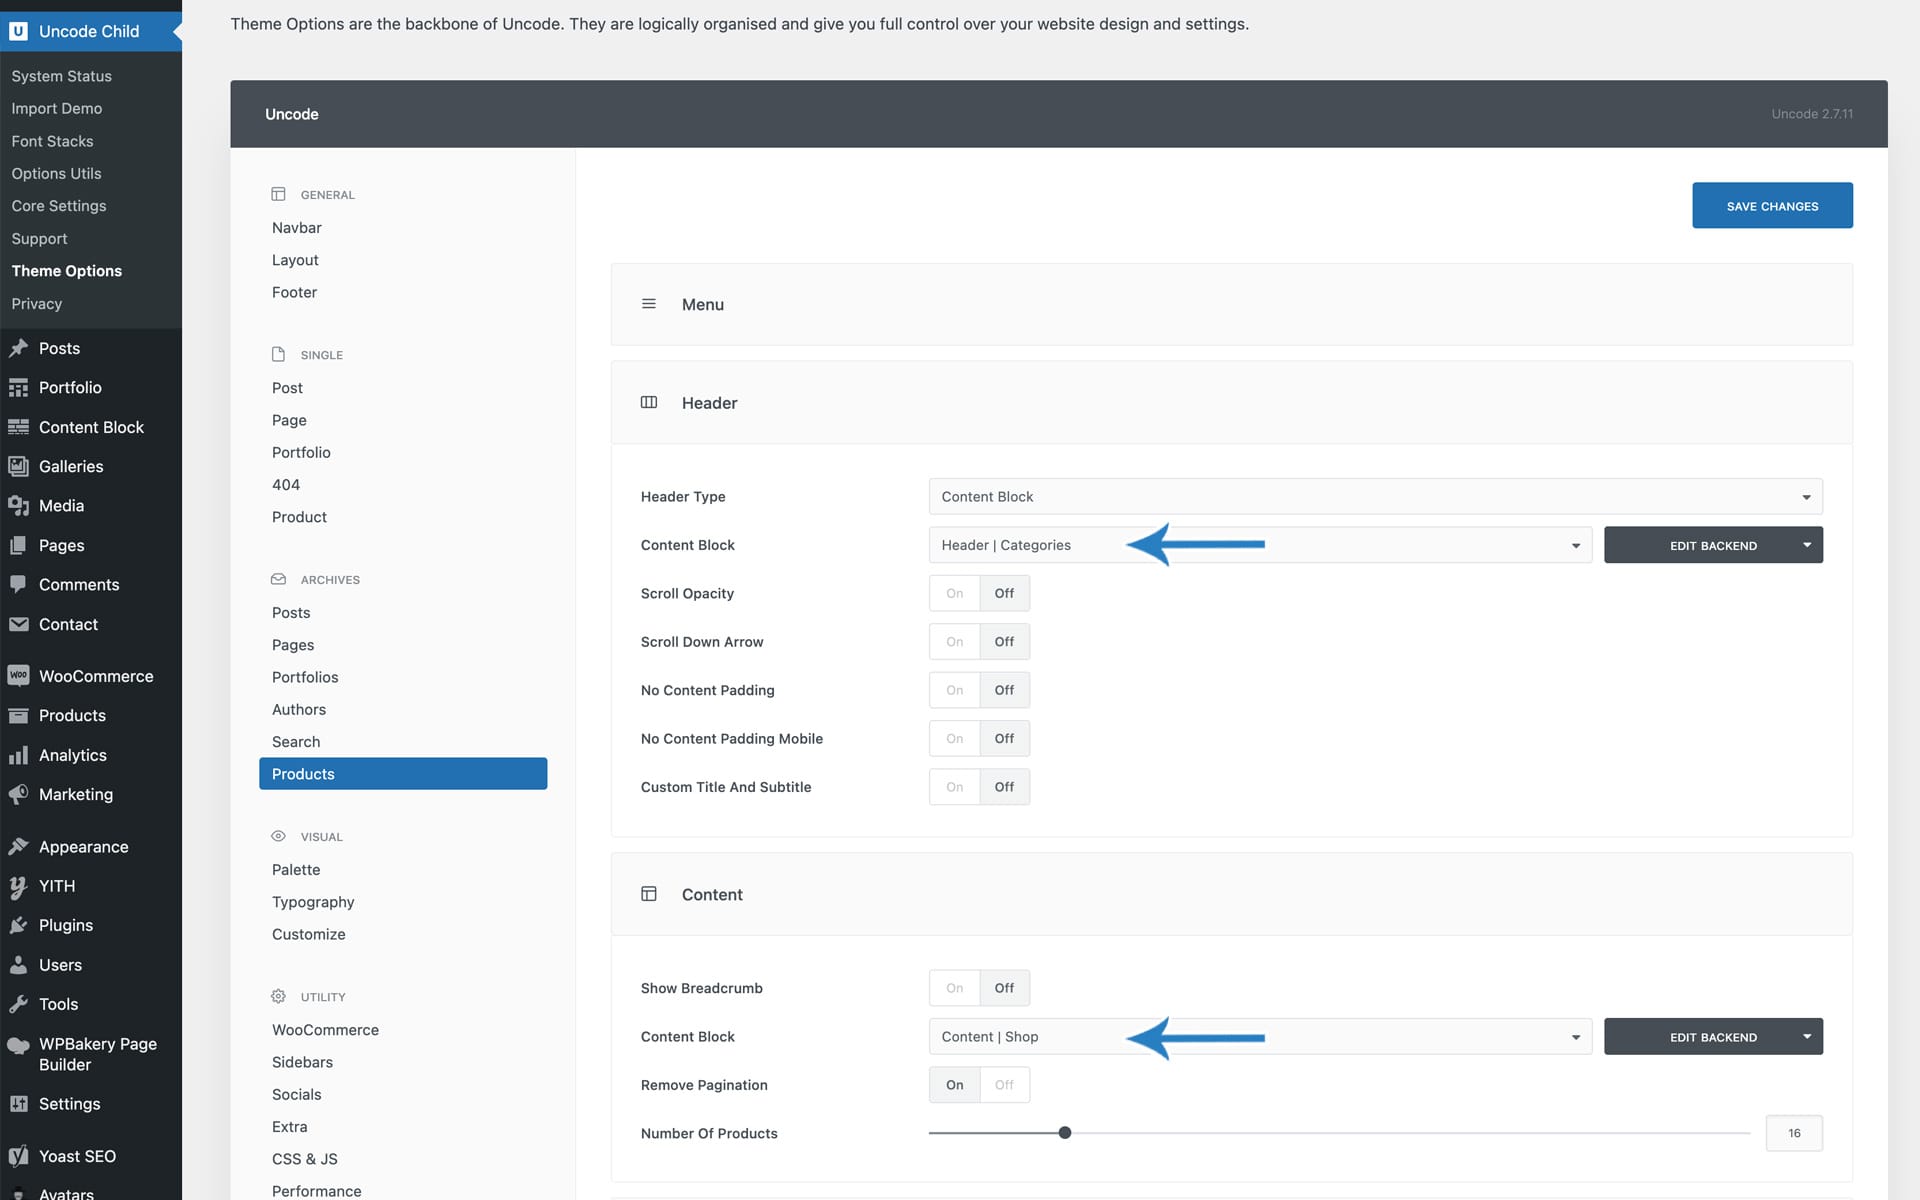Image resolution: width=1920 pixels, height=1200 pixels.
Task: Click the Number Of Products value field
Action: pyautogui.click(x=1794, y=1133)
